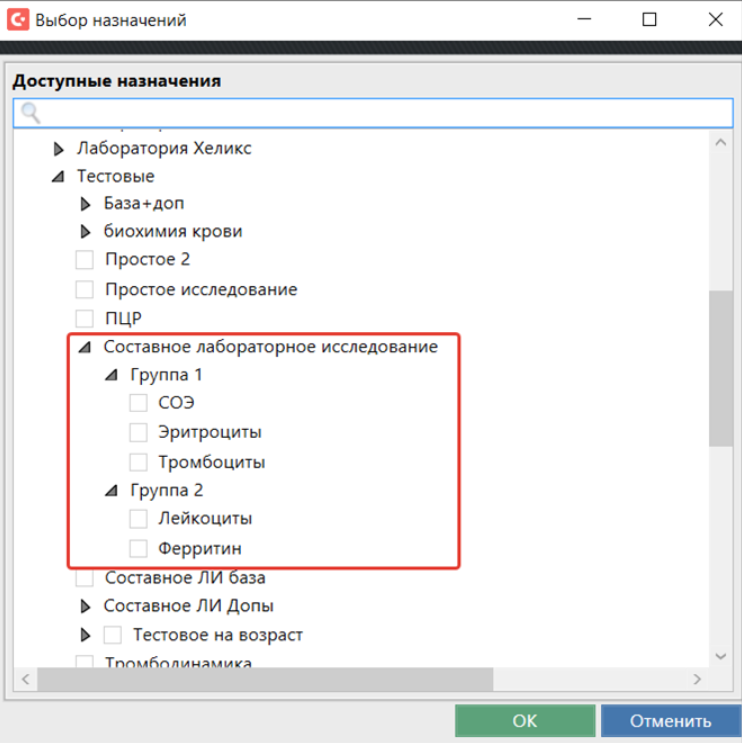
Task: Select the Тромбоциты tree item
Action: [x=210, y=462]
